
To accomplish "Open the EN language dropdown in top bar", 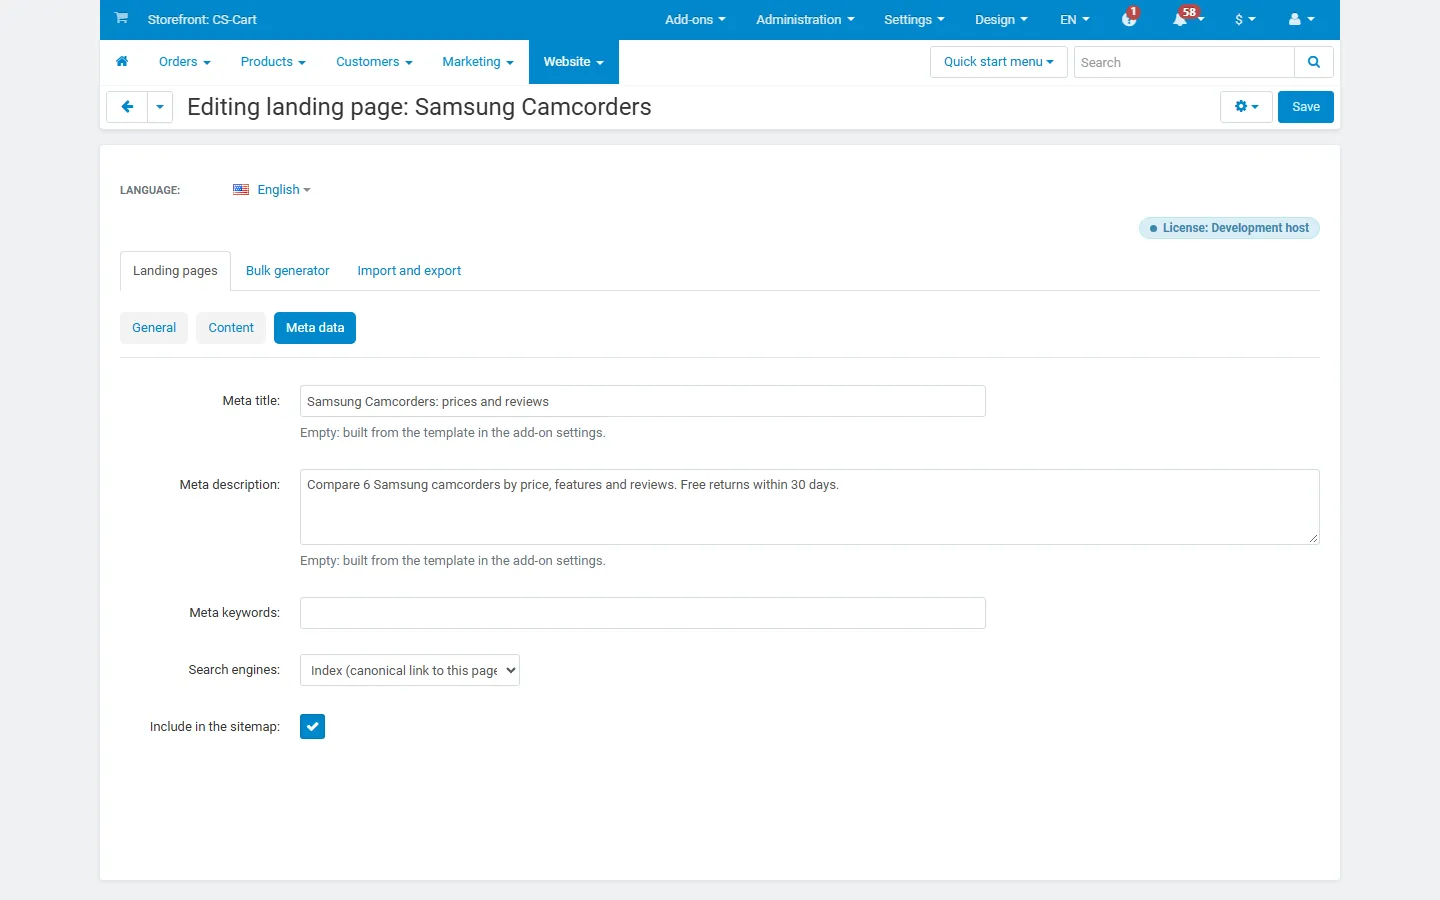I will 1075,19.
